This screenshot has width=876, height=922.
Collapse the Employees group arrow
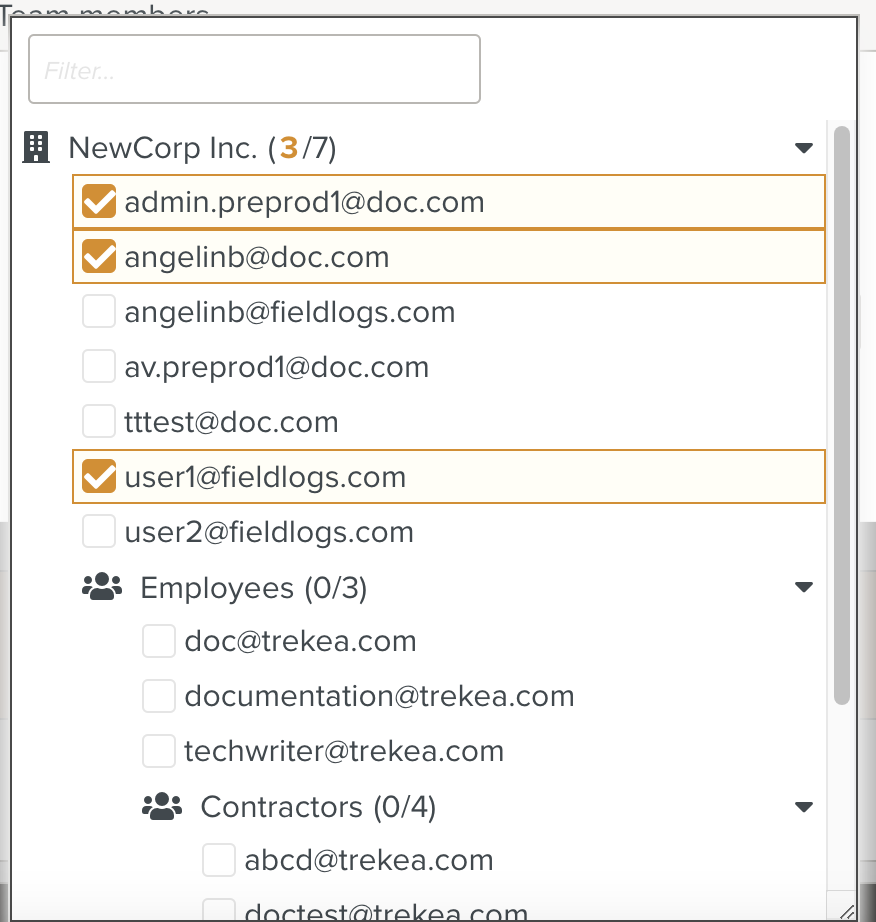tap(804, 587)
